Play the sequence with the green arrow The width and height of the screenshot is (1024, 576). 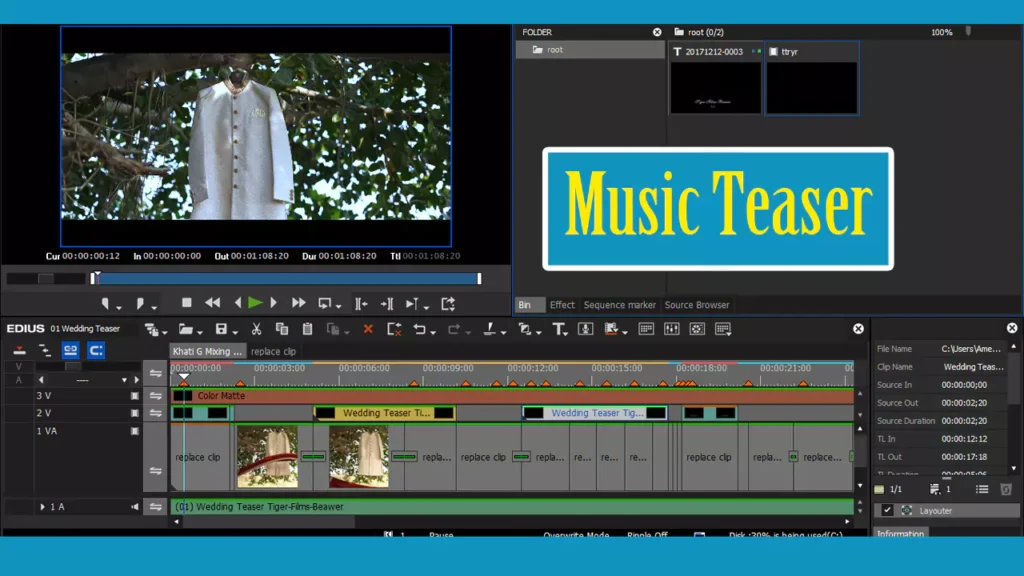[255, 303]
